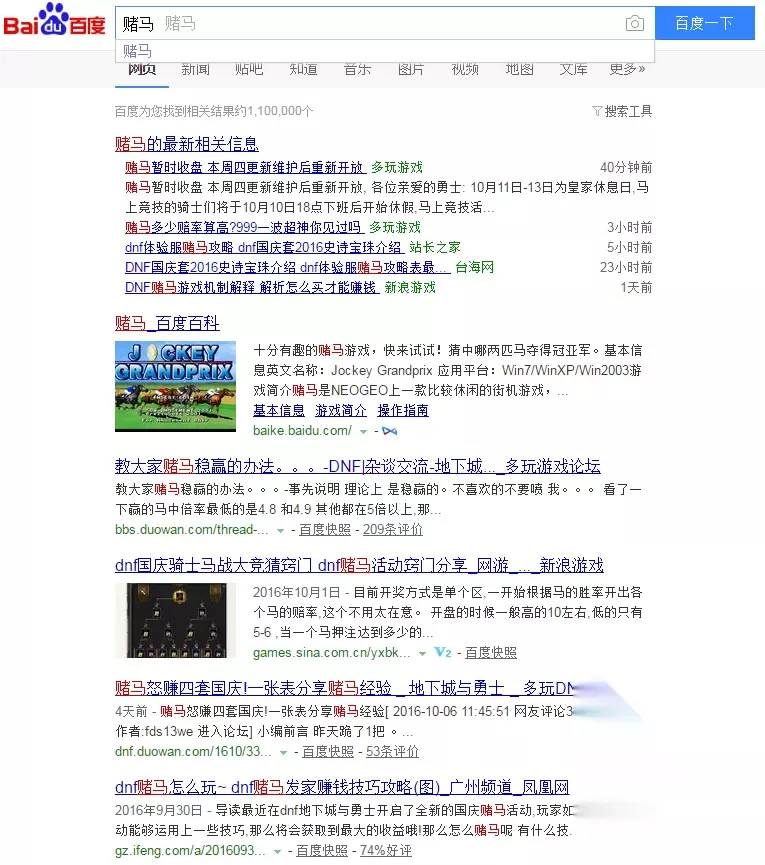Screen dimensions: 765x865
Task: Switch to 图片 tab
Action: click(411, 70)
